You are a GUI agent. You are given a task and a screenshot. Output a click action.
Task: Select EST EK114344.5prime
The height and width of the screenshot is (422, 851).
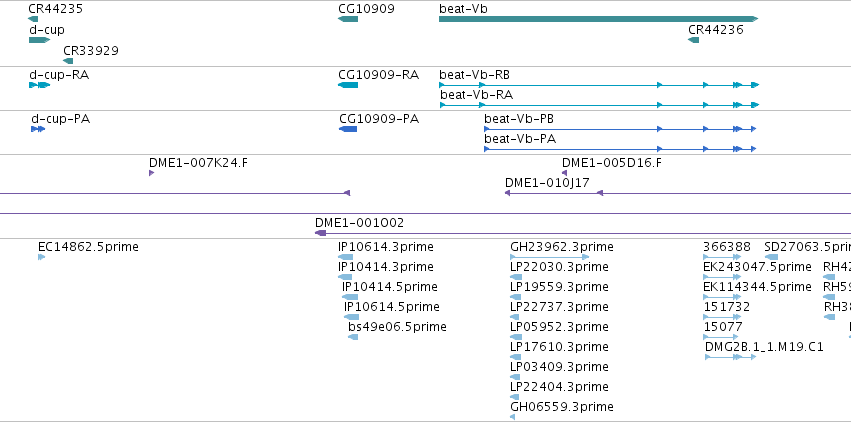(722, 297)
